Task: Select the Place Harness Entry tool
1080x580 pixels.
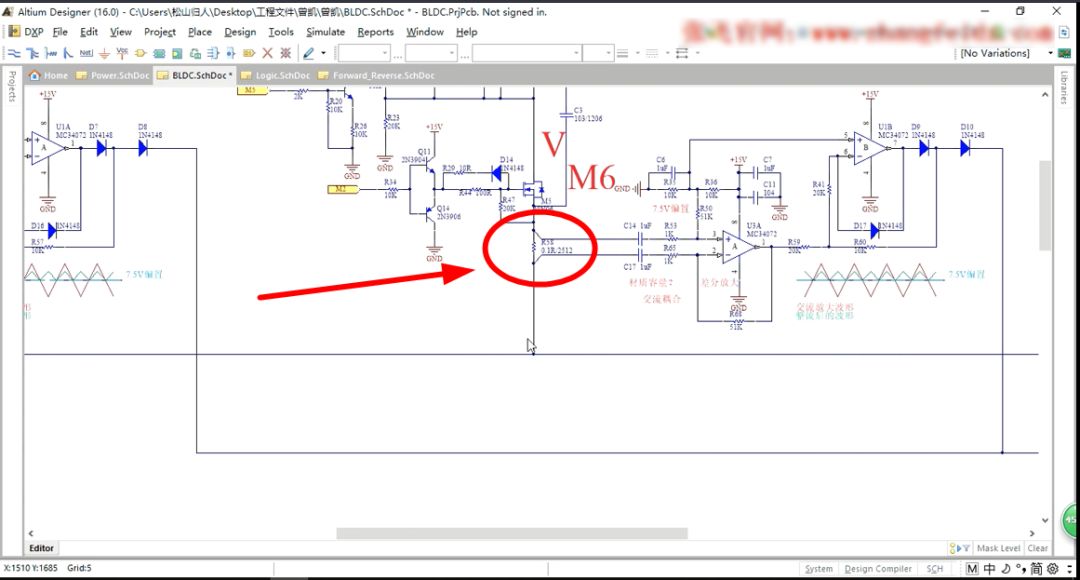Action: [231, 53]
